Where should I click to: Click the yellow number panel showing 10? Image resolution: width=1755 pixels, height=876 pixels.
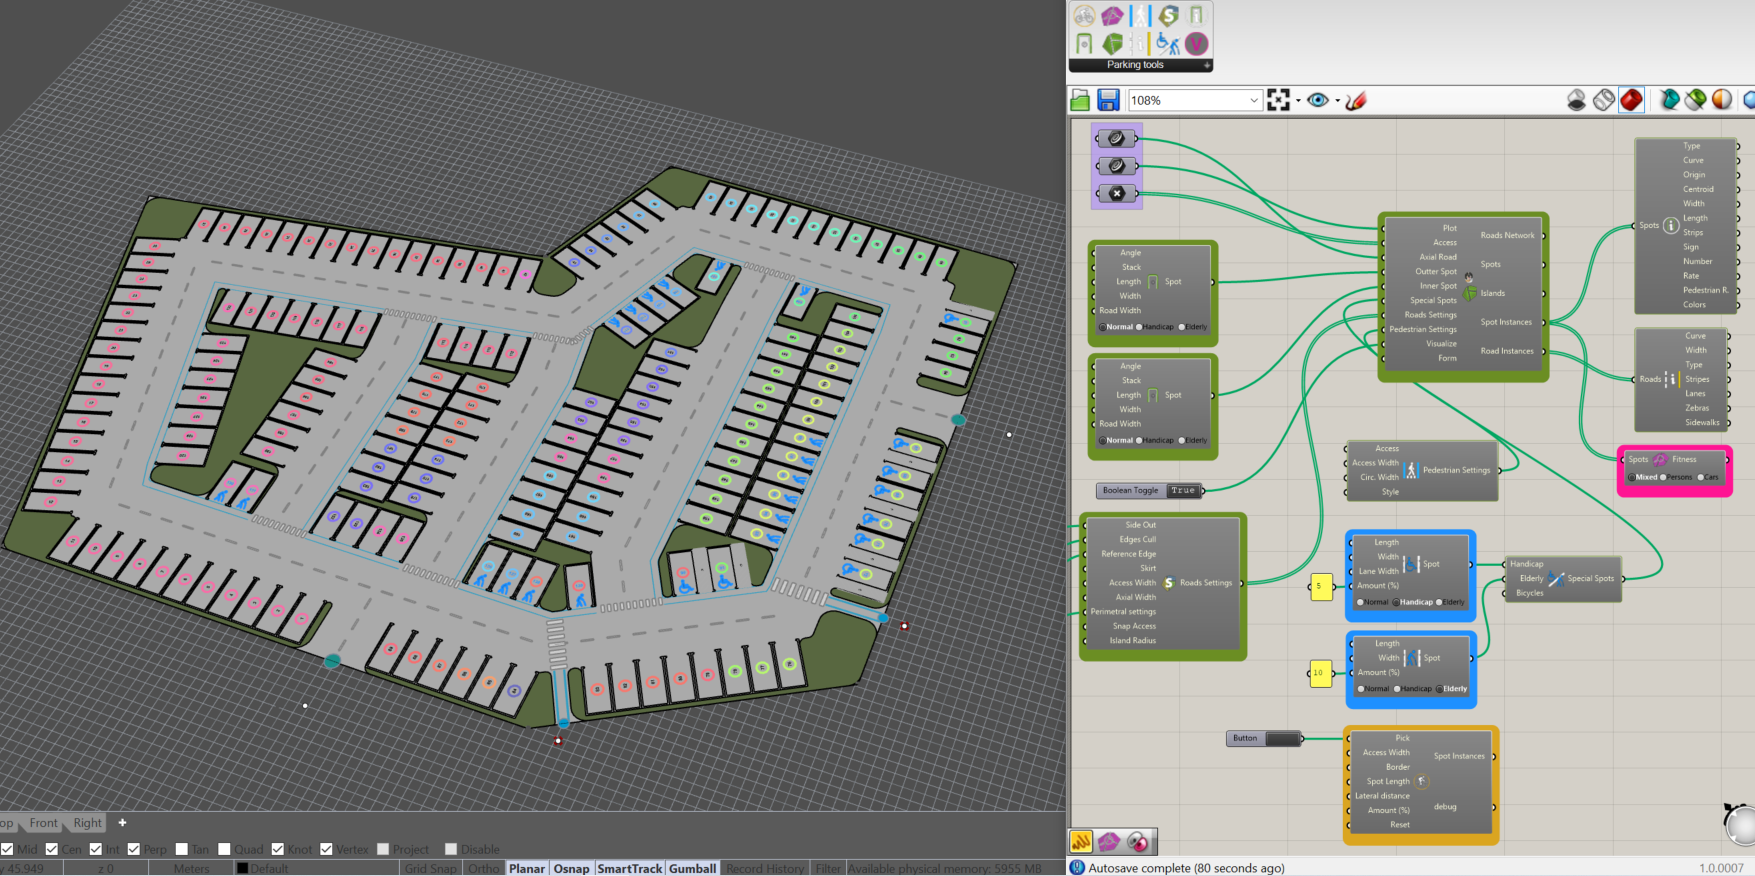(x=1320, y=673)
